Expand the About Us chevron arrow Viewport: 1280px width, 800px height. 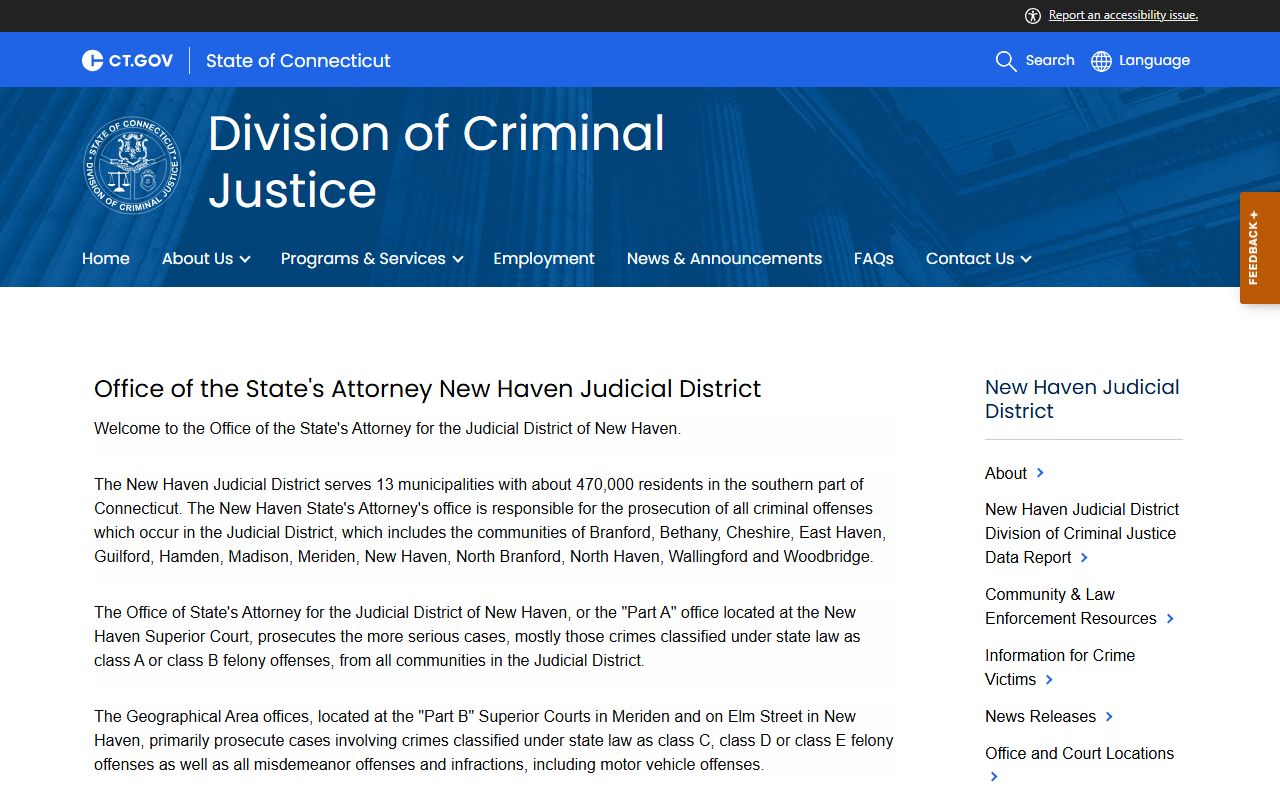coord(244,259)
